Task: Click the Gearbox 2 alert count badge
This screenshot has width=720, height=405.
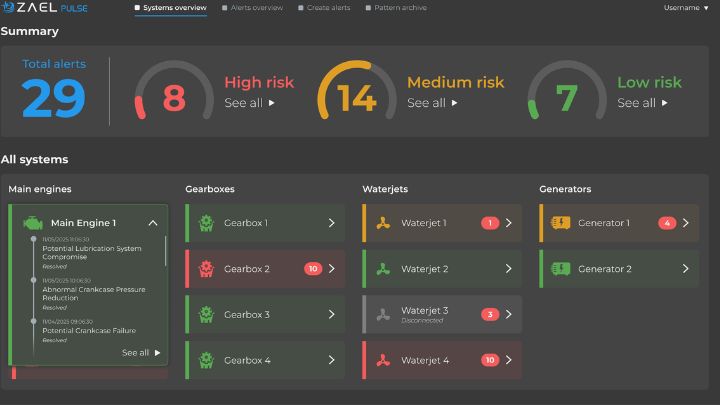Action: [x=312, y=269]
